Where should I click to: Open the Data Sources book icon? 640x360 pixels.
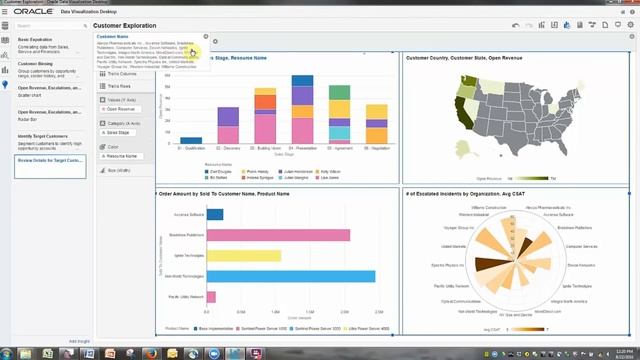point(5,40)
